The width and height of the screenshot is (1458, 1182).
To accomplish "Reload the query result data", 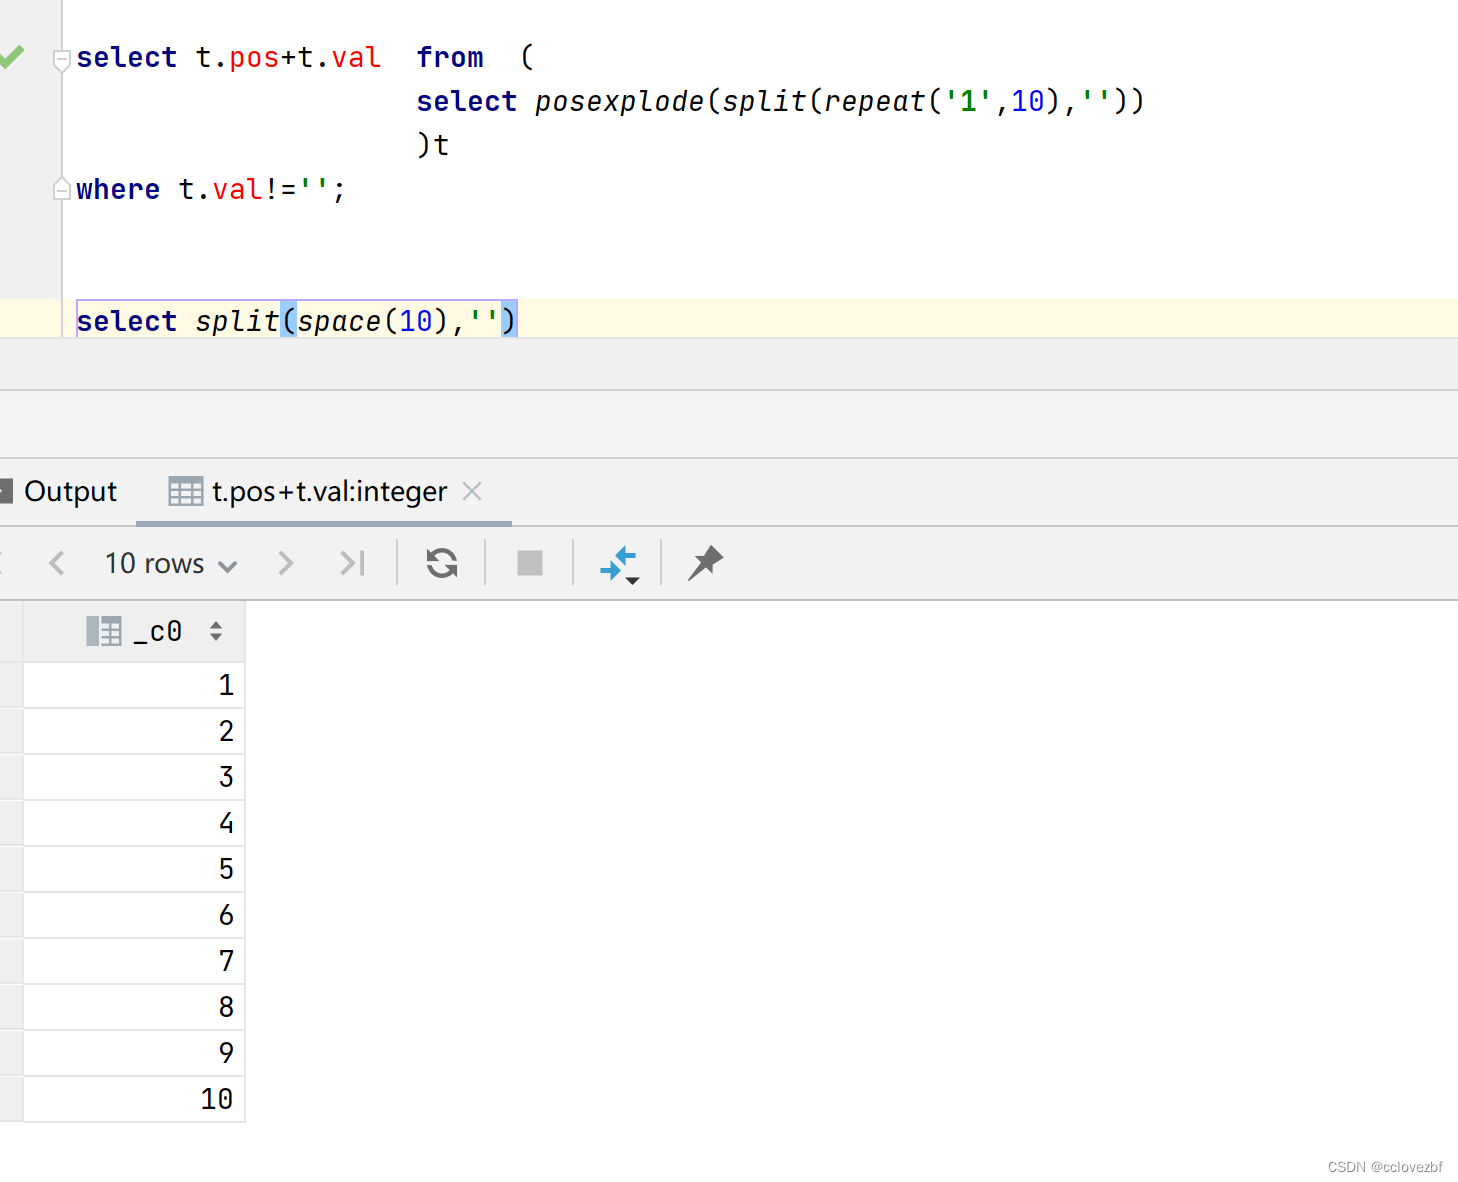I will point(442,563).
